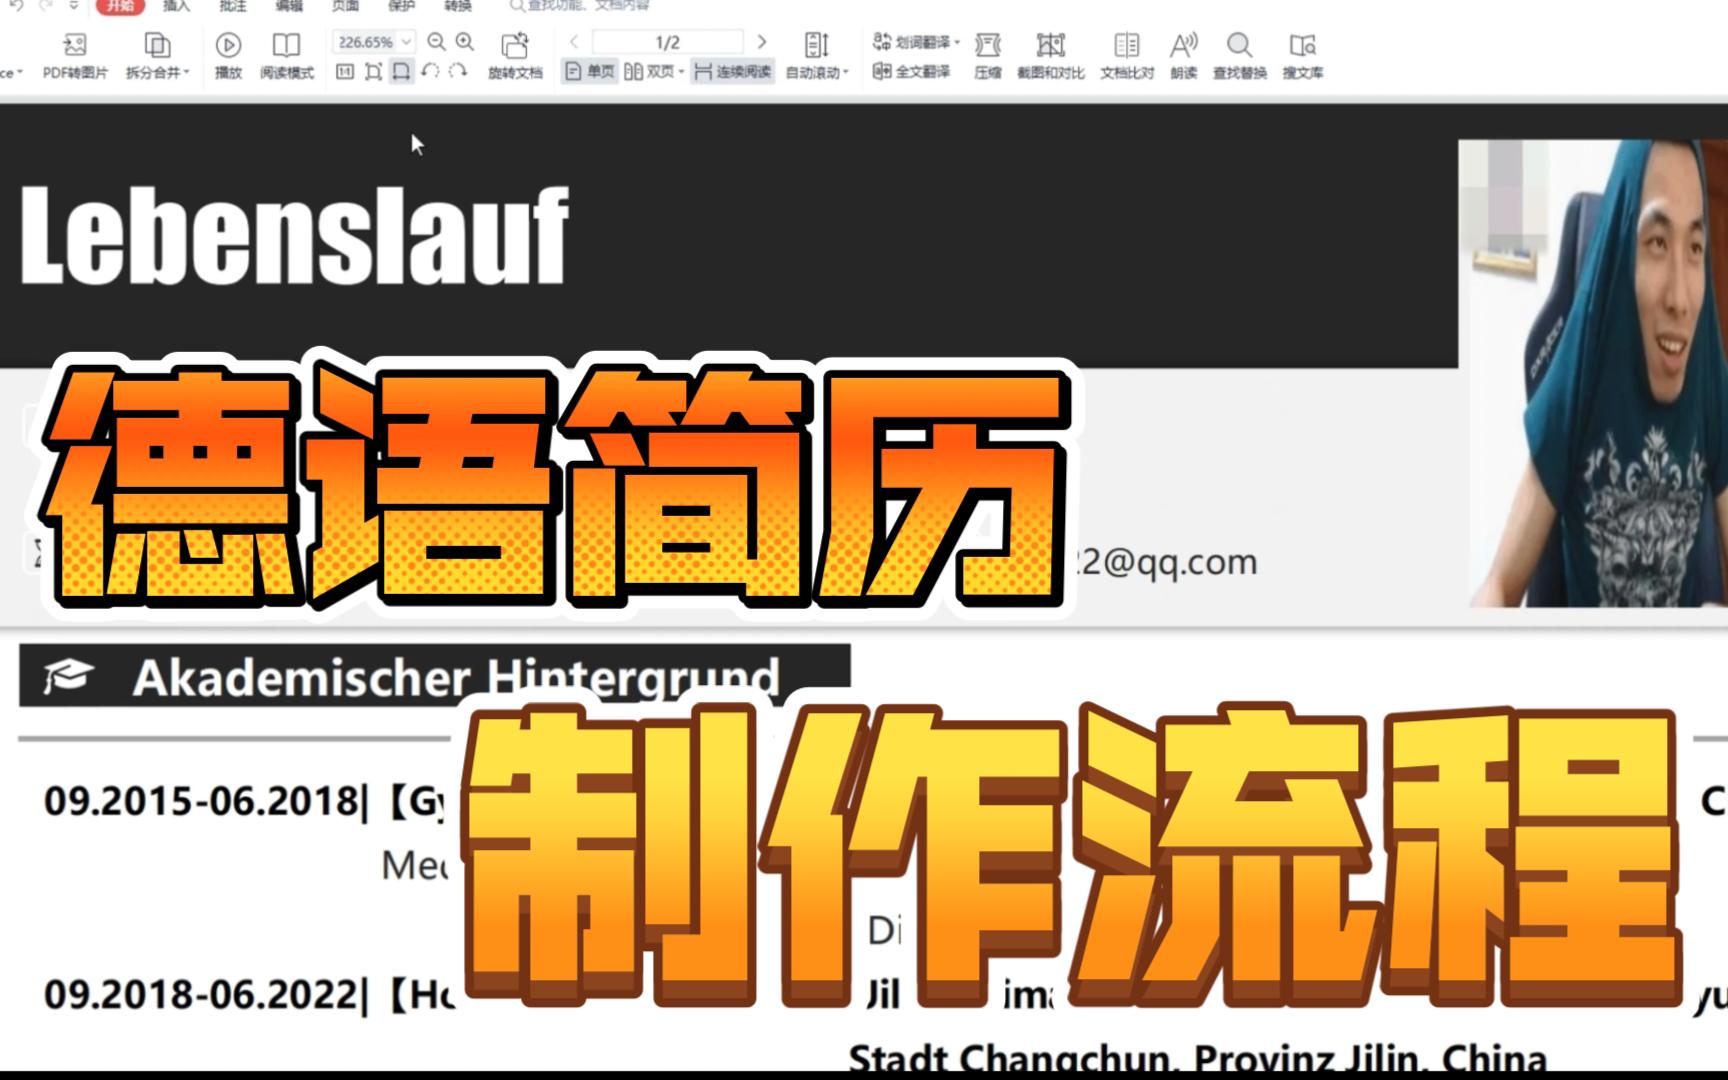Screen dimensions: 1728x1080
Task: Toggle 连续阅读 continuous reading
Action: [733, 72]
